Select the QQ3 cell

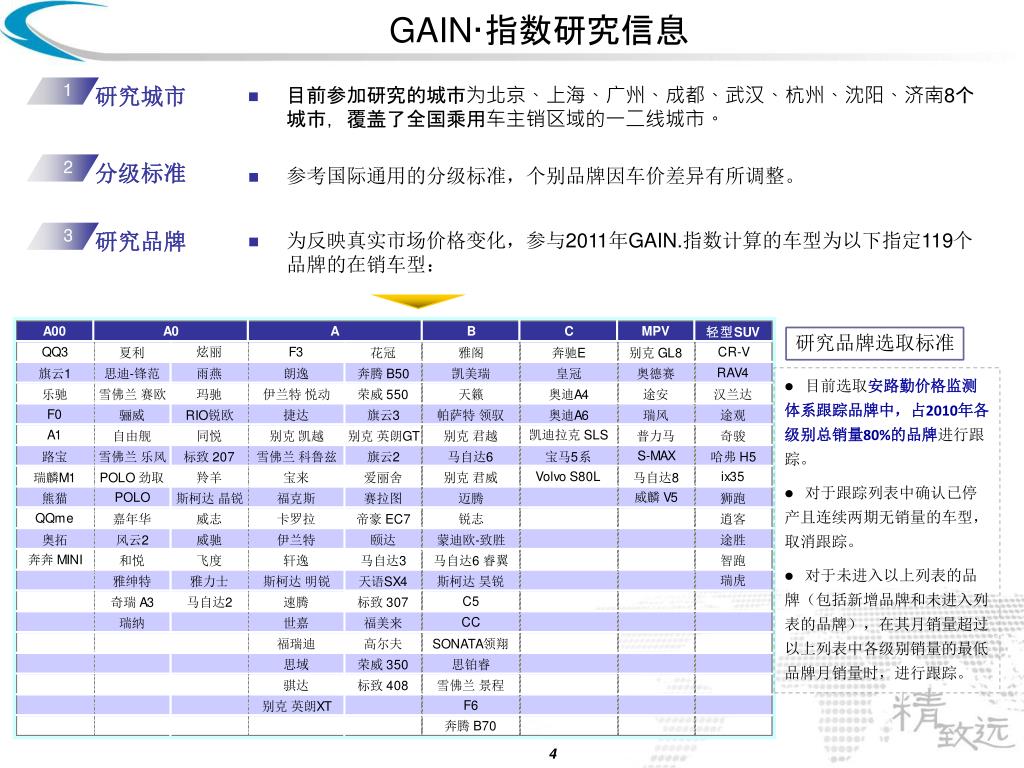(x=55, y=352)
